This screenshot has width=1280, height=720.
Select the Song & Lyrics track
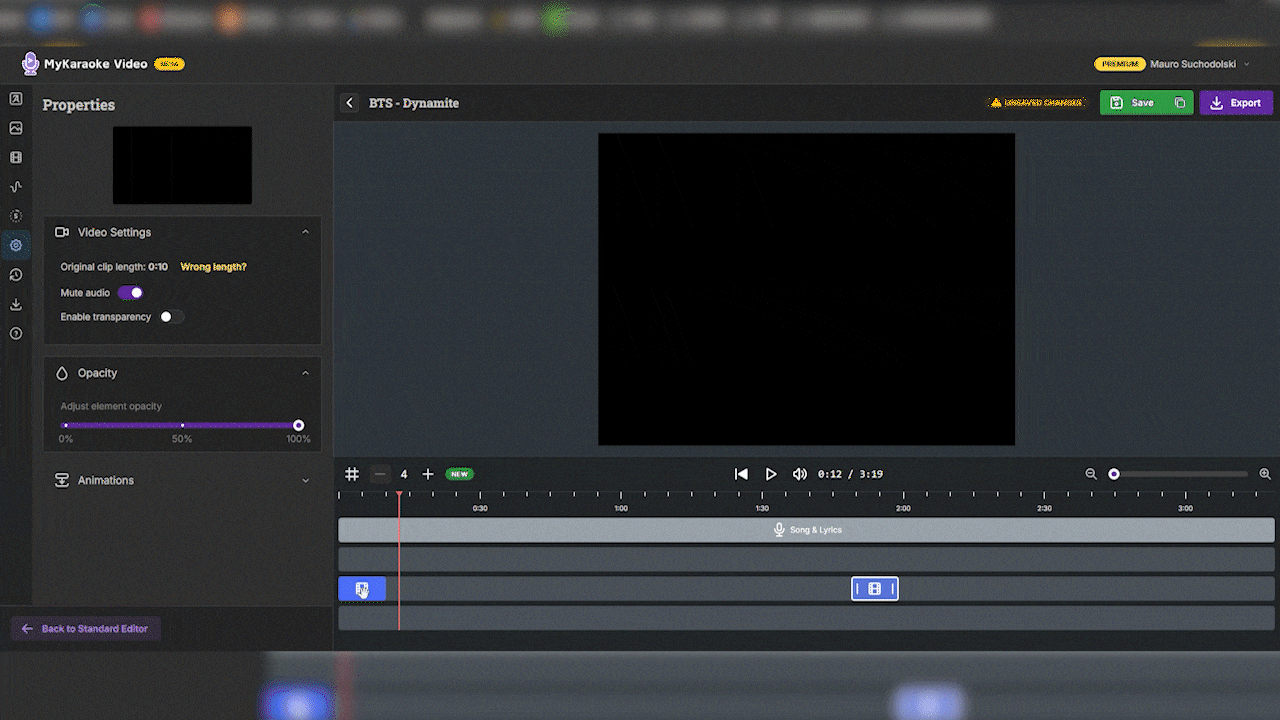click(x=806, y=530)
